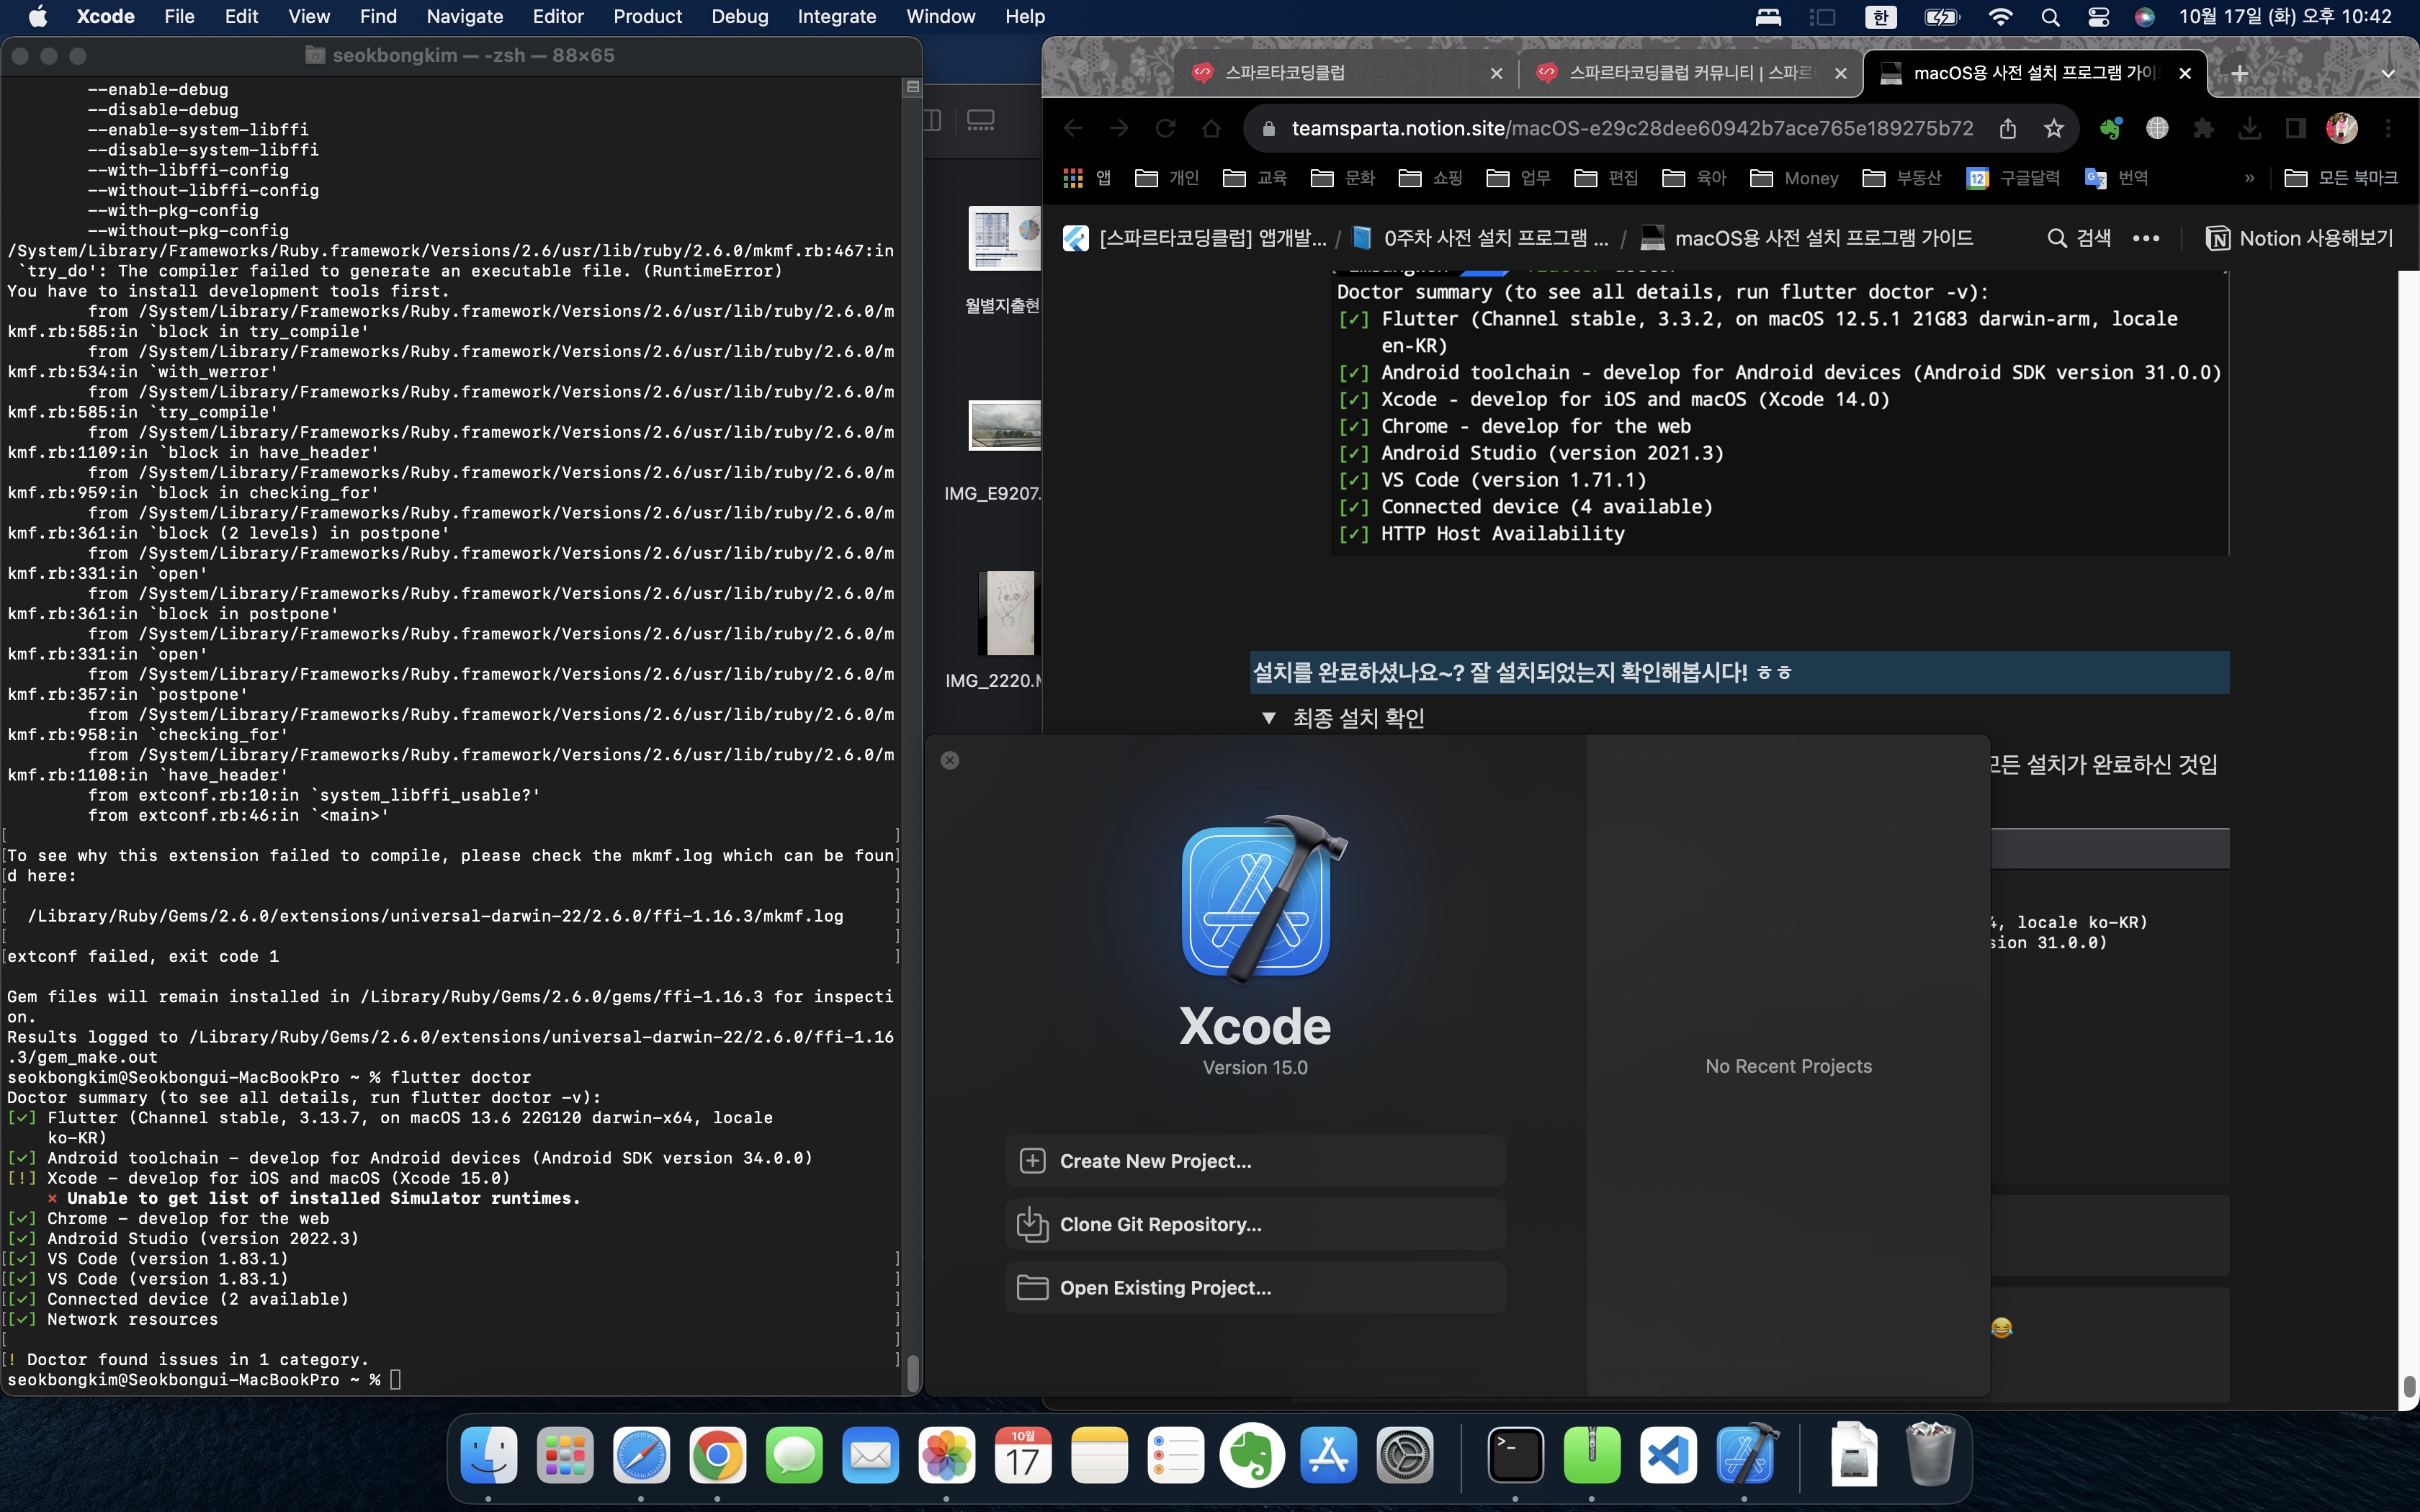Collapse the 최종 설치 확인 toggle
2420x1512 pixels.
click(1269, 718)
